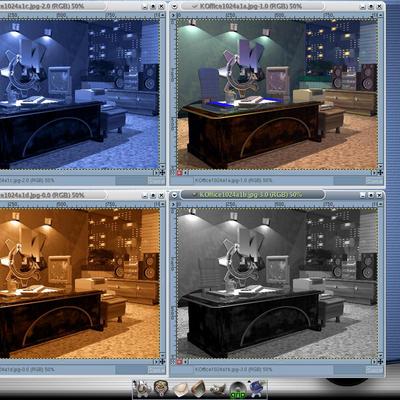This screenshot has height=400, width=400.
Task: Close the sepia a1d.jpg-0.0 window
Action: coord(161,195)
